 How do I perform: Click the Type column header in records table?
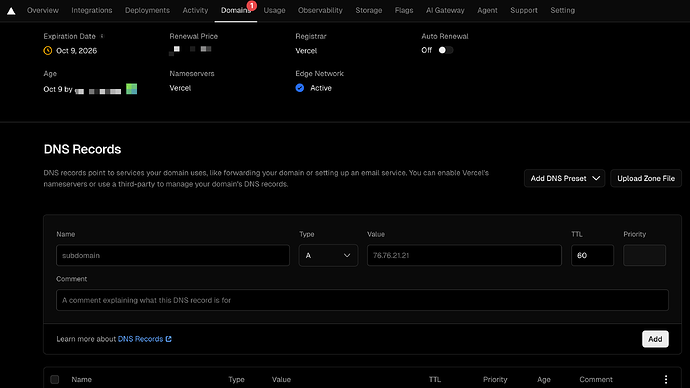(x=236, y=379)
